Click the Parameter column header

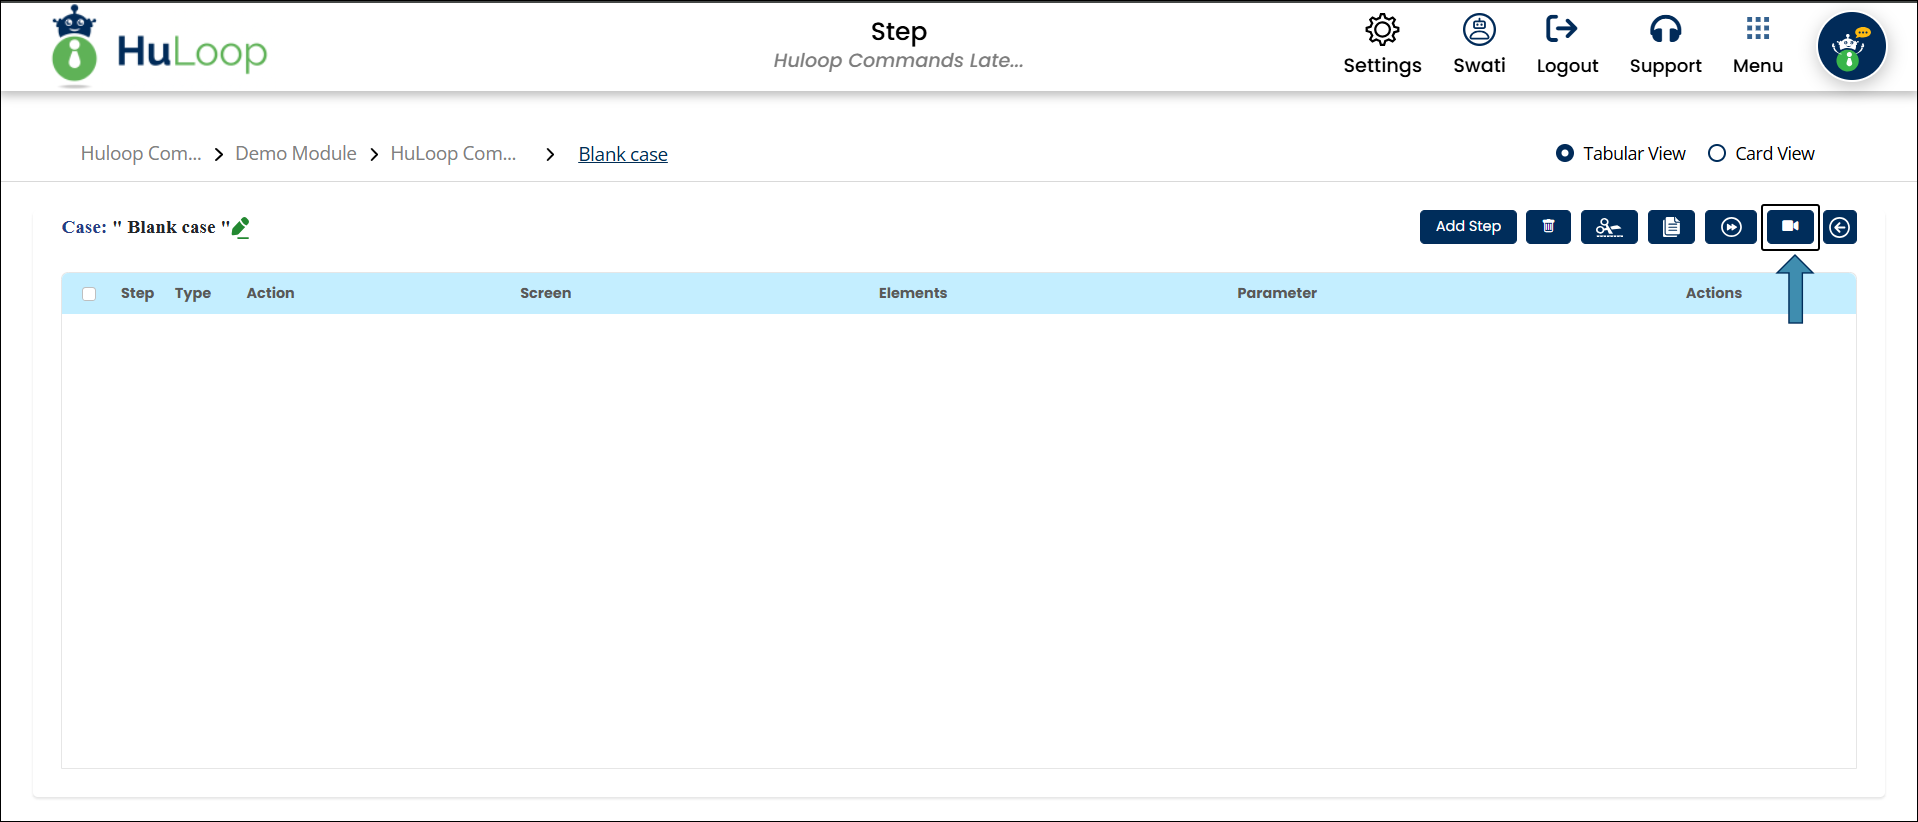point(1277,293)
